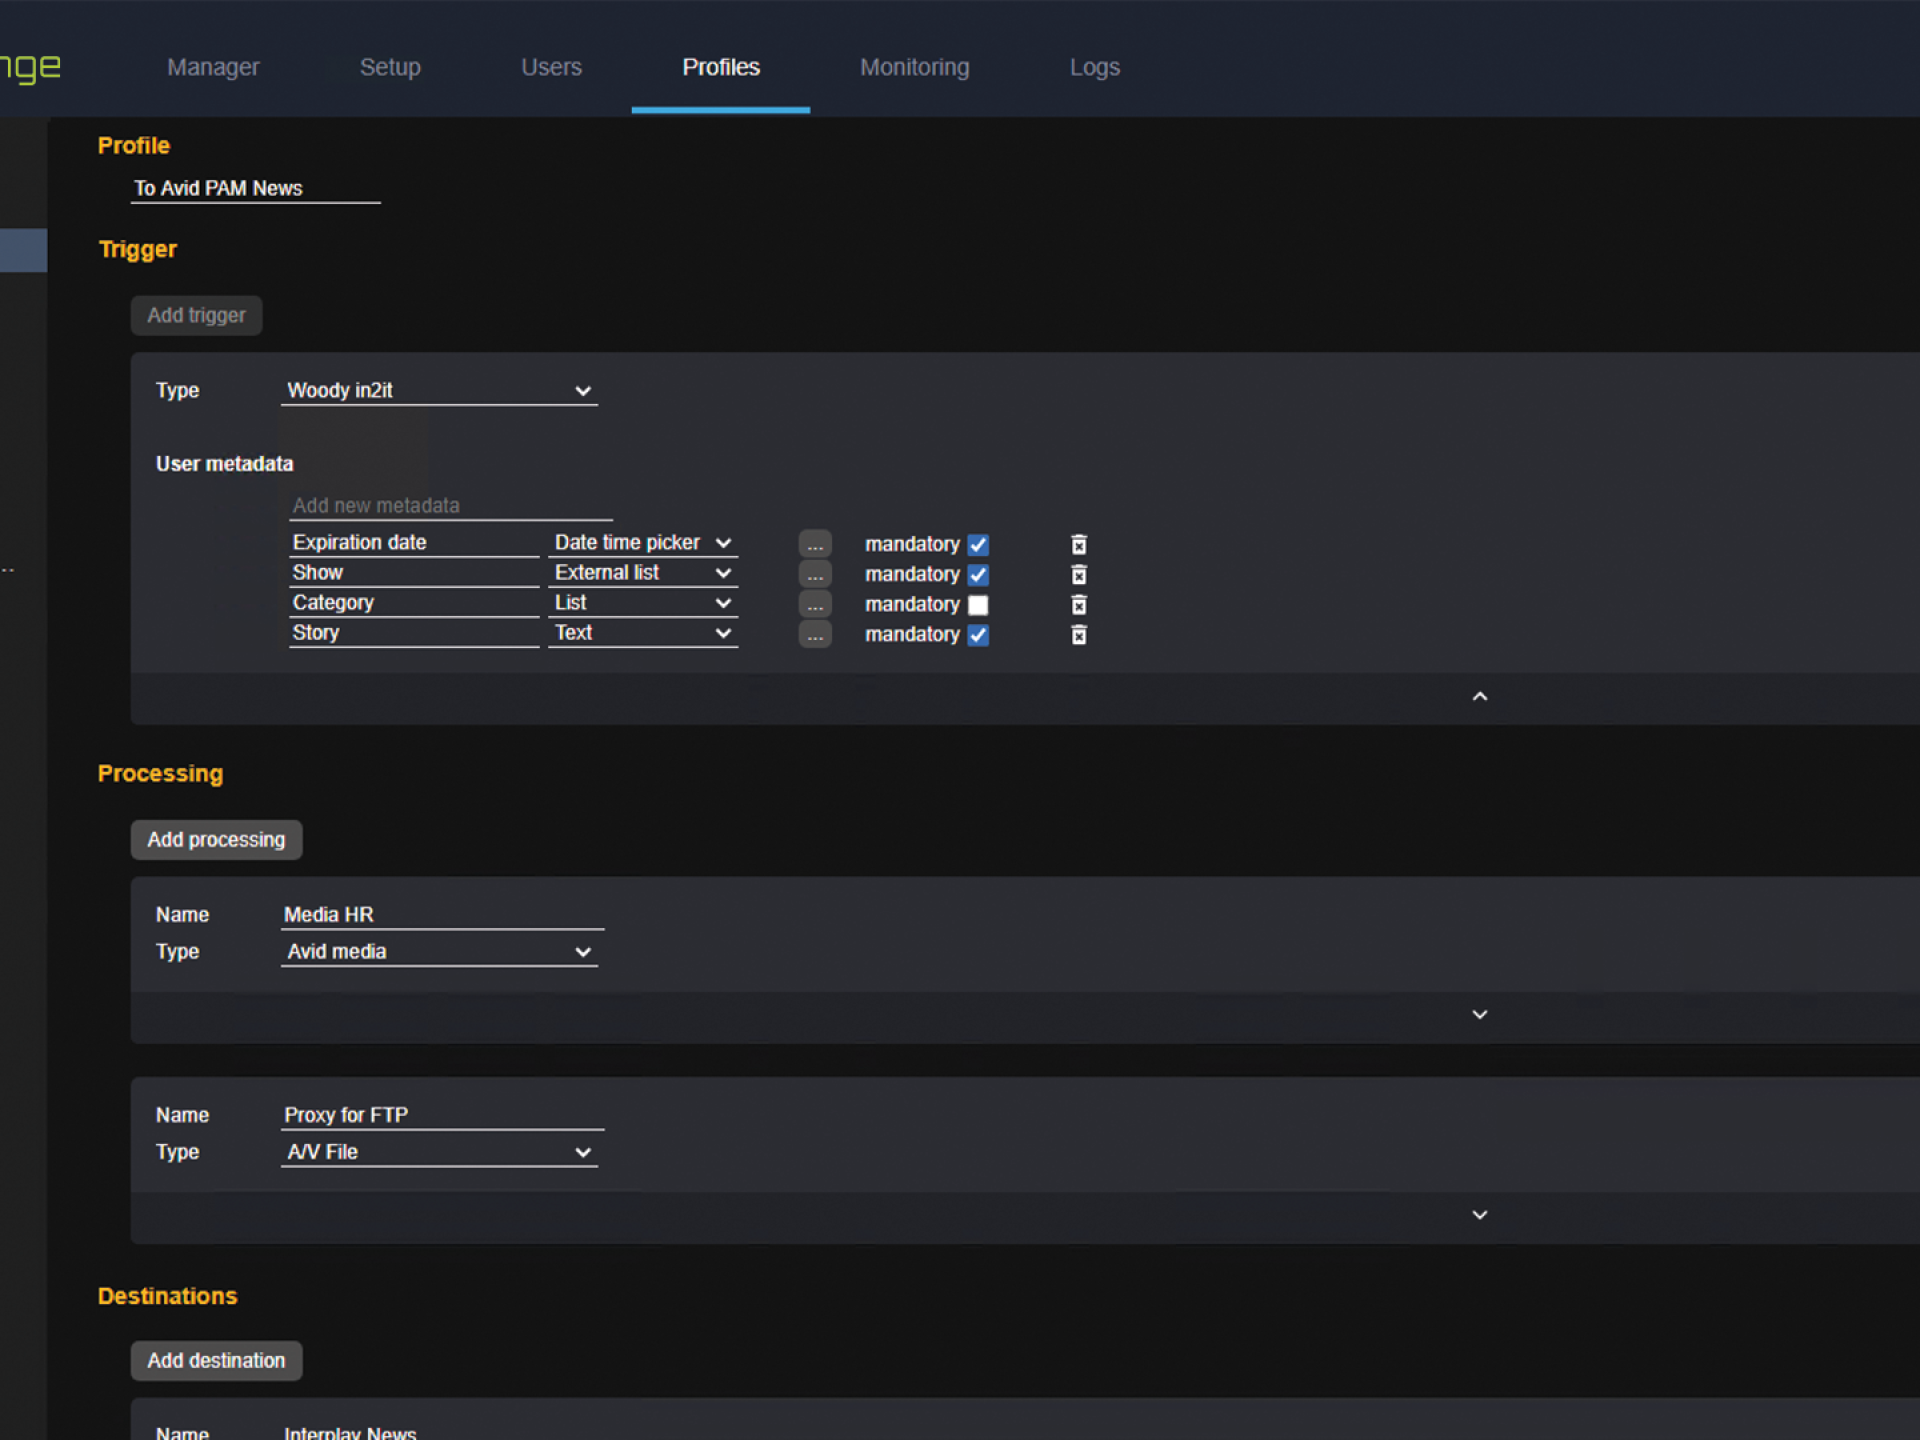Viewport: 1920px width, 1440px height.
Task: Select the highlighted sidebar profile item
Action: point(23,250)
